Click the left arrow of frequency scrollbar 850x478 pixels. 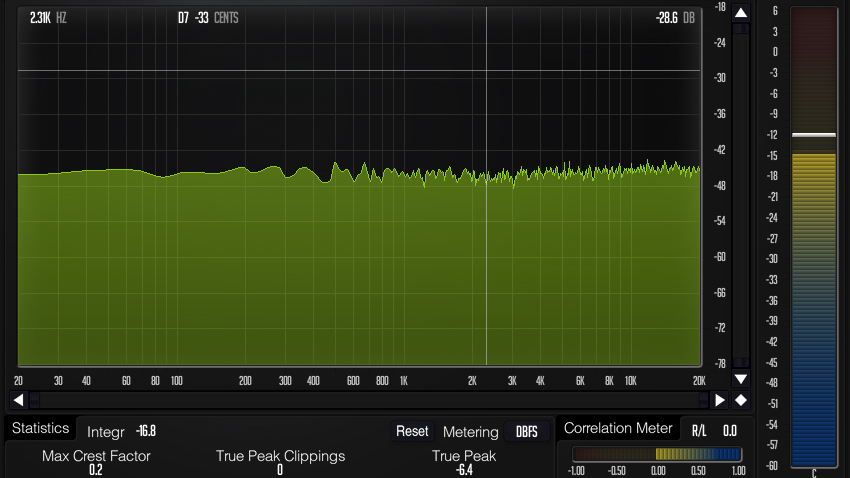click(x=18, y=400)
